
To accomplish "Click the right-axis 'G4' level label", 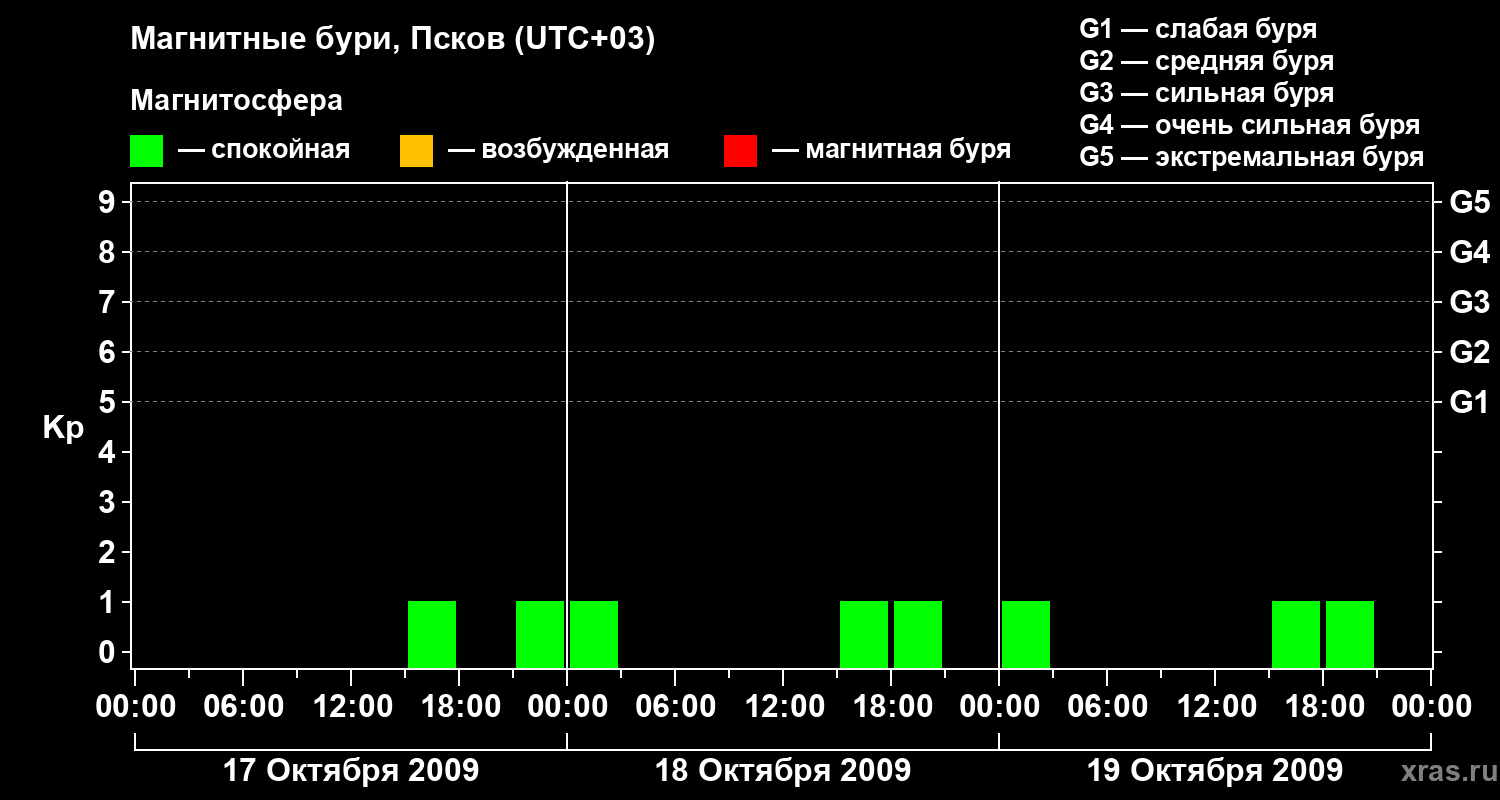I will pos(1470,253).
